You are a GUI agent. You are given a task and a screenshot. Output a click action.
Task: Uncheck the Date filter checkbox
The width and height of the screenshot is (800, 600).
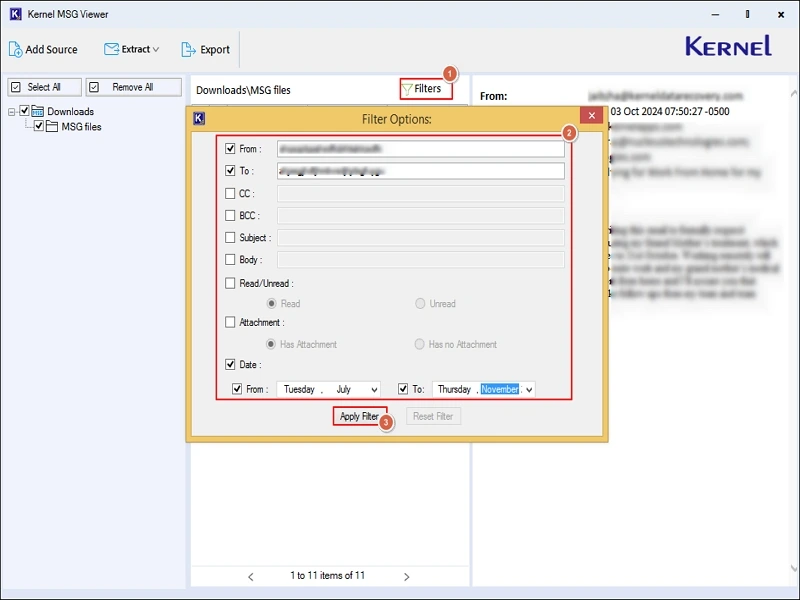tap(230, 365)
